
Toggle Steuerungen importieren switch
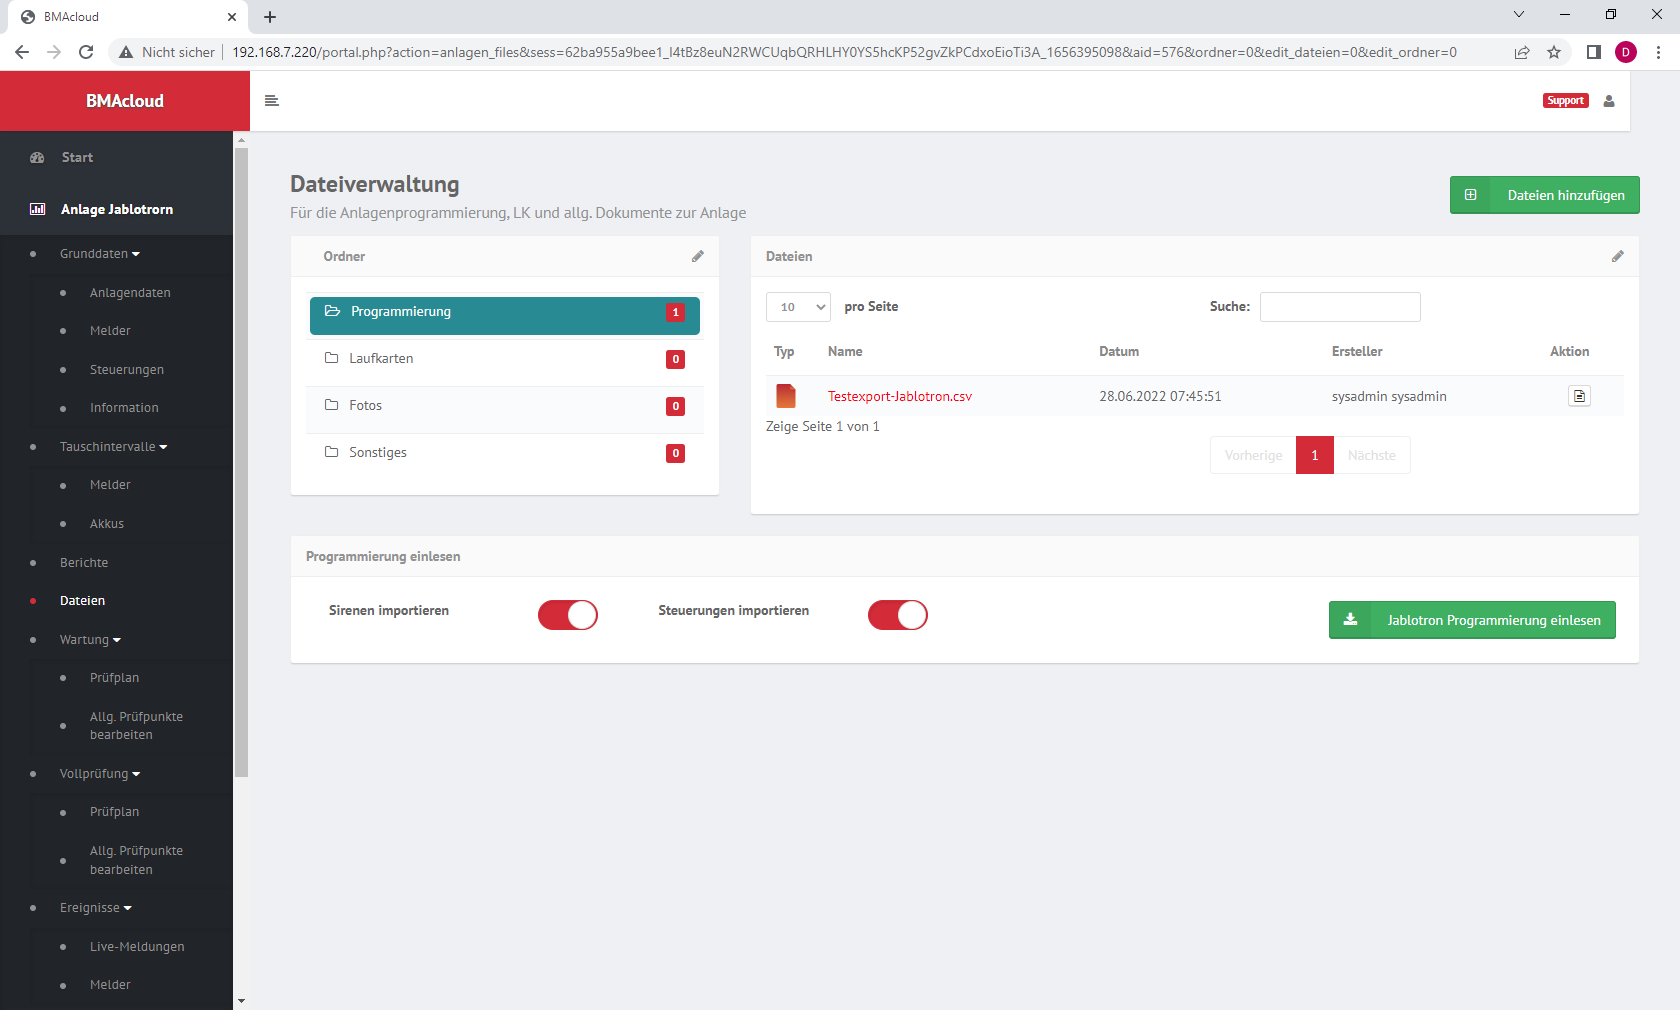click(x=898, y=615)
